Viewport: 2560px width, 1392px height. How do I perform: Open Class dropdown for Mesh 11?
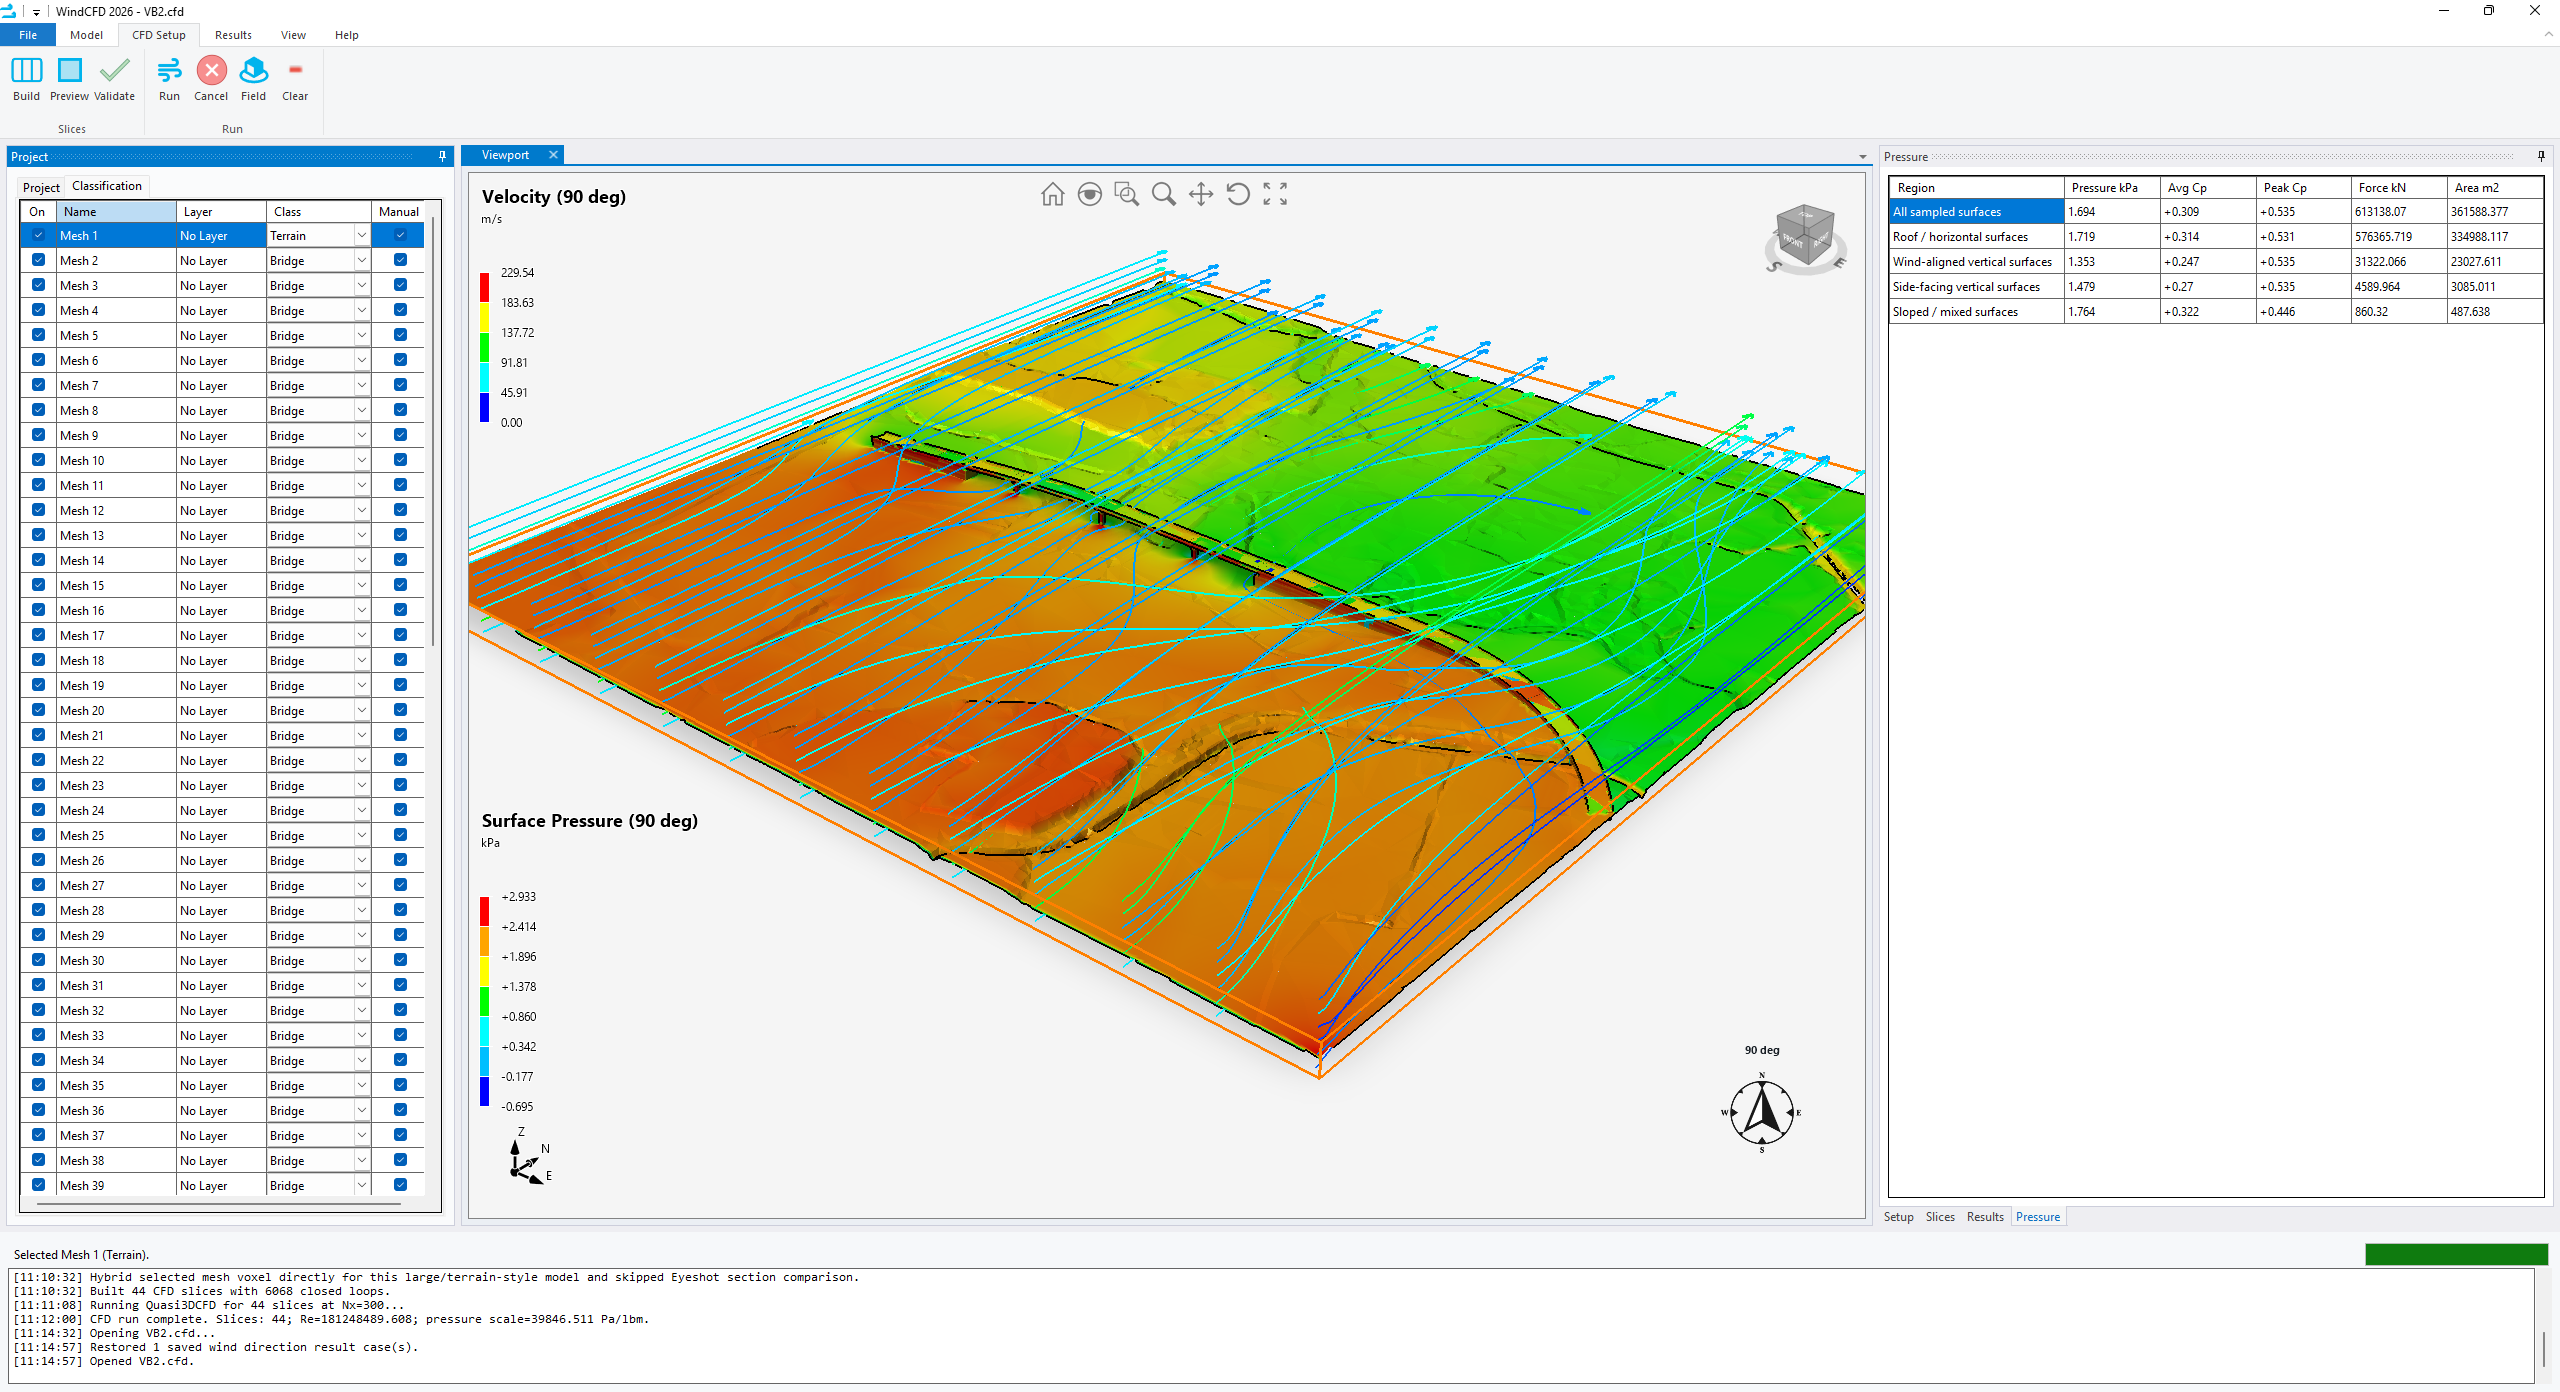(x=361, y=485)
